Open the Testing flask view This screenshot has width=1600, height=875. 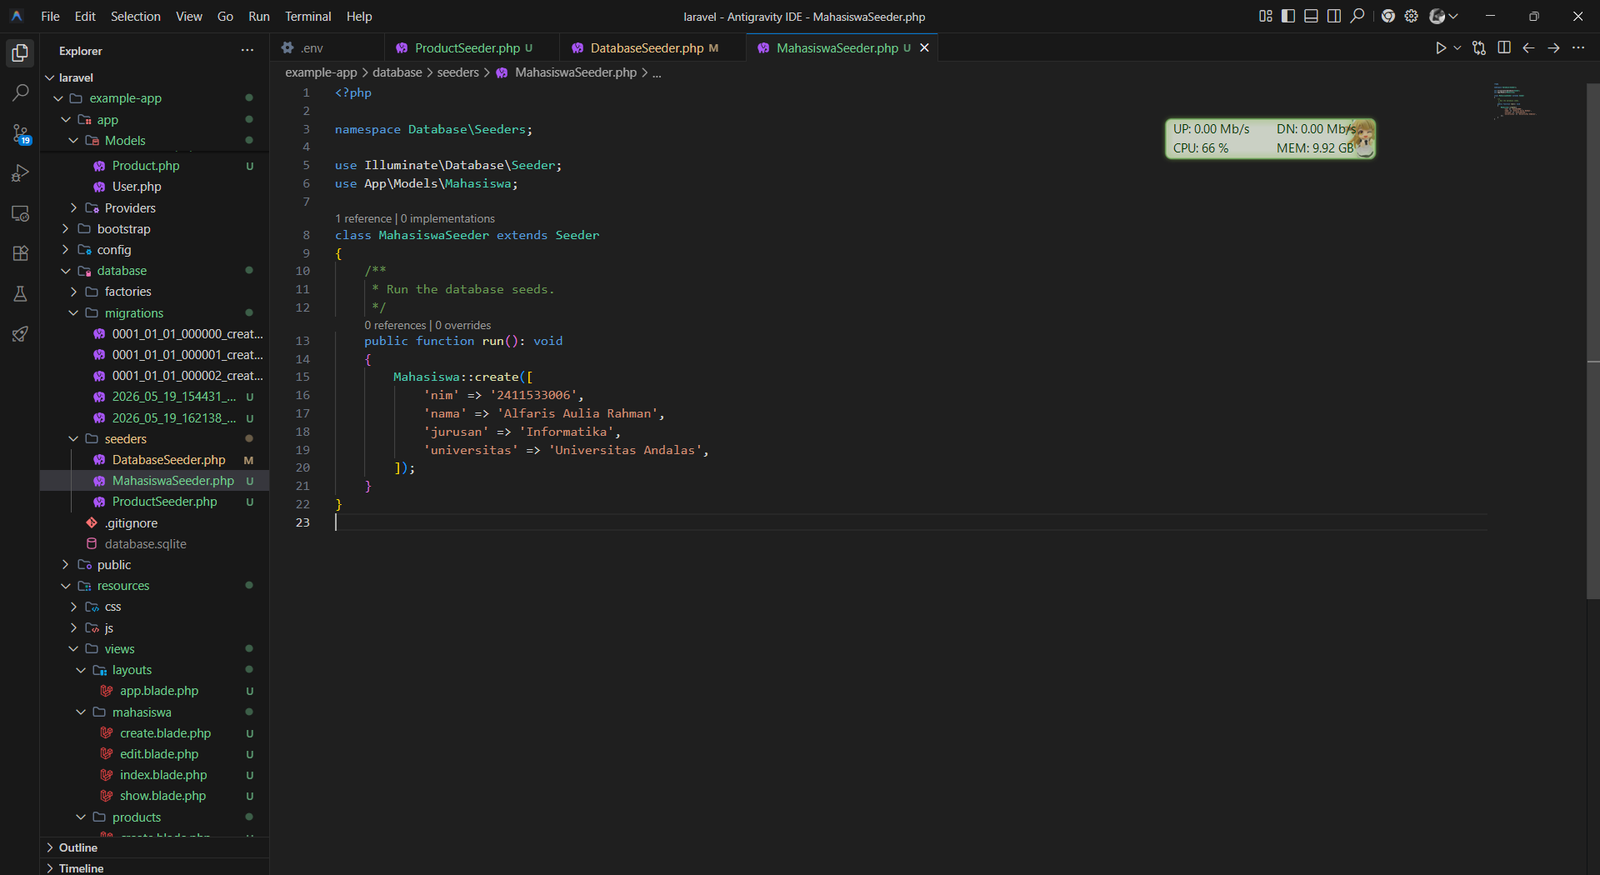point(20,294)
